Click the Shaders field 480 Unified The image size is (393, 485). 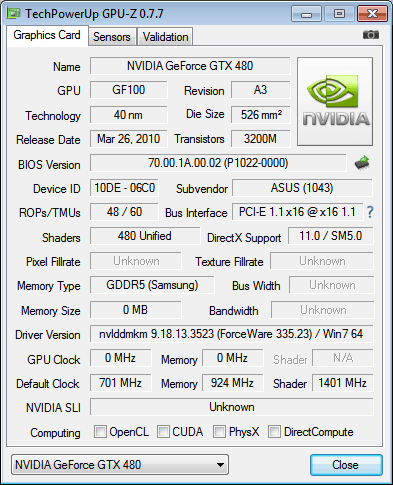(145, 236)
